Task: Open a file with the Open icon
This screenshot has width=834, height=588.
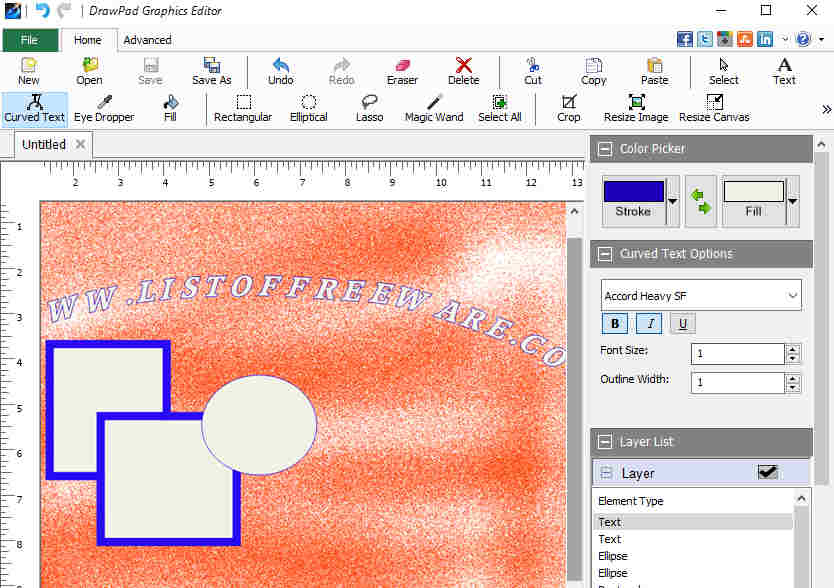Action: tap(89, 71)
